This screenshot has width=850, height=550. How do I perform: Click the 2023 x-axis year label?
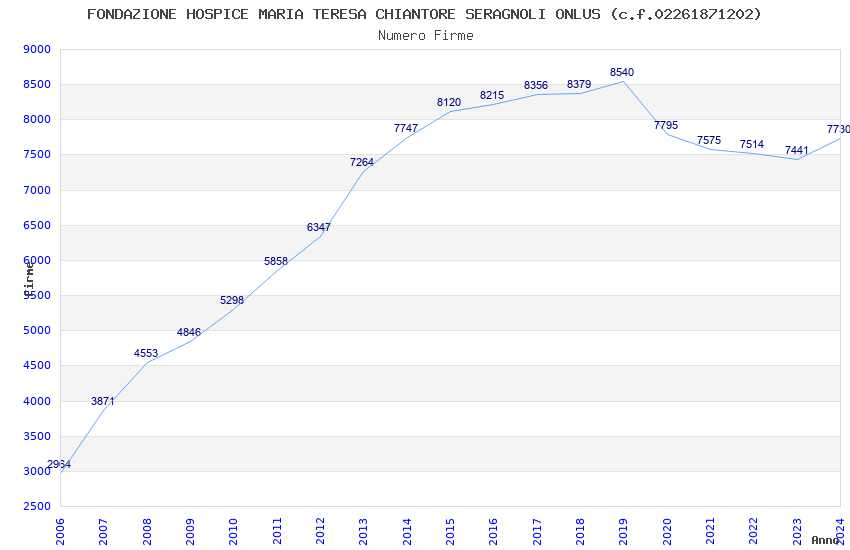click(x=797, y=531)
